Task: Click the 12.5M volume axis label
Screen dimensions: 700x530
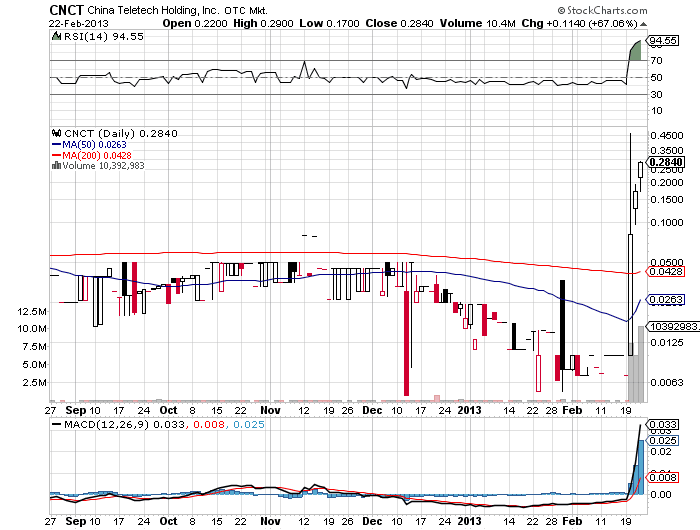Action: (32, 312)
